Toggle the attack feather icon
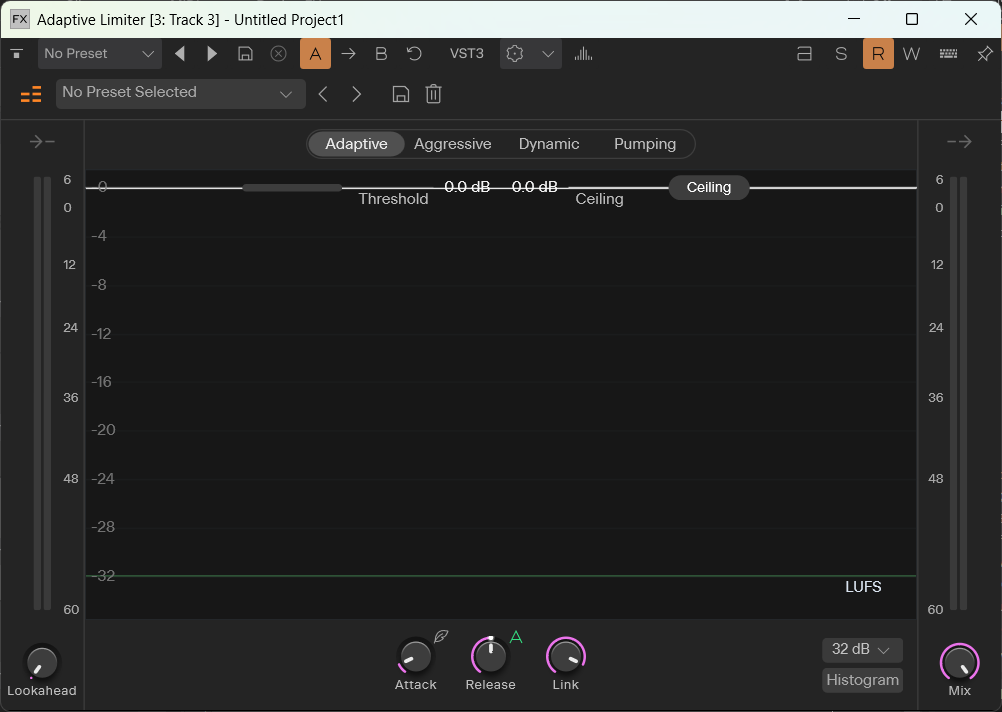The width and height of the screenshot is (1002, 712). 441,636
